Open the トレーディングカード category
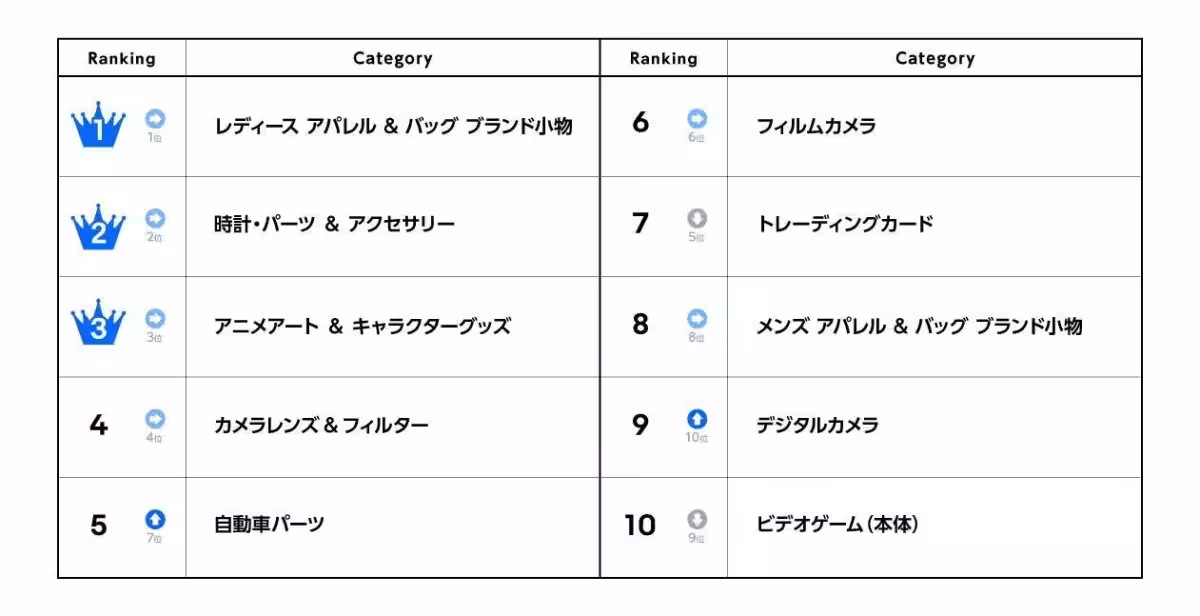The width and height of the screenshot is (1200, 616). pos(844,224)
